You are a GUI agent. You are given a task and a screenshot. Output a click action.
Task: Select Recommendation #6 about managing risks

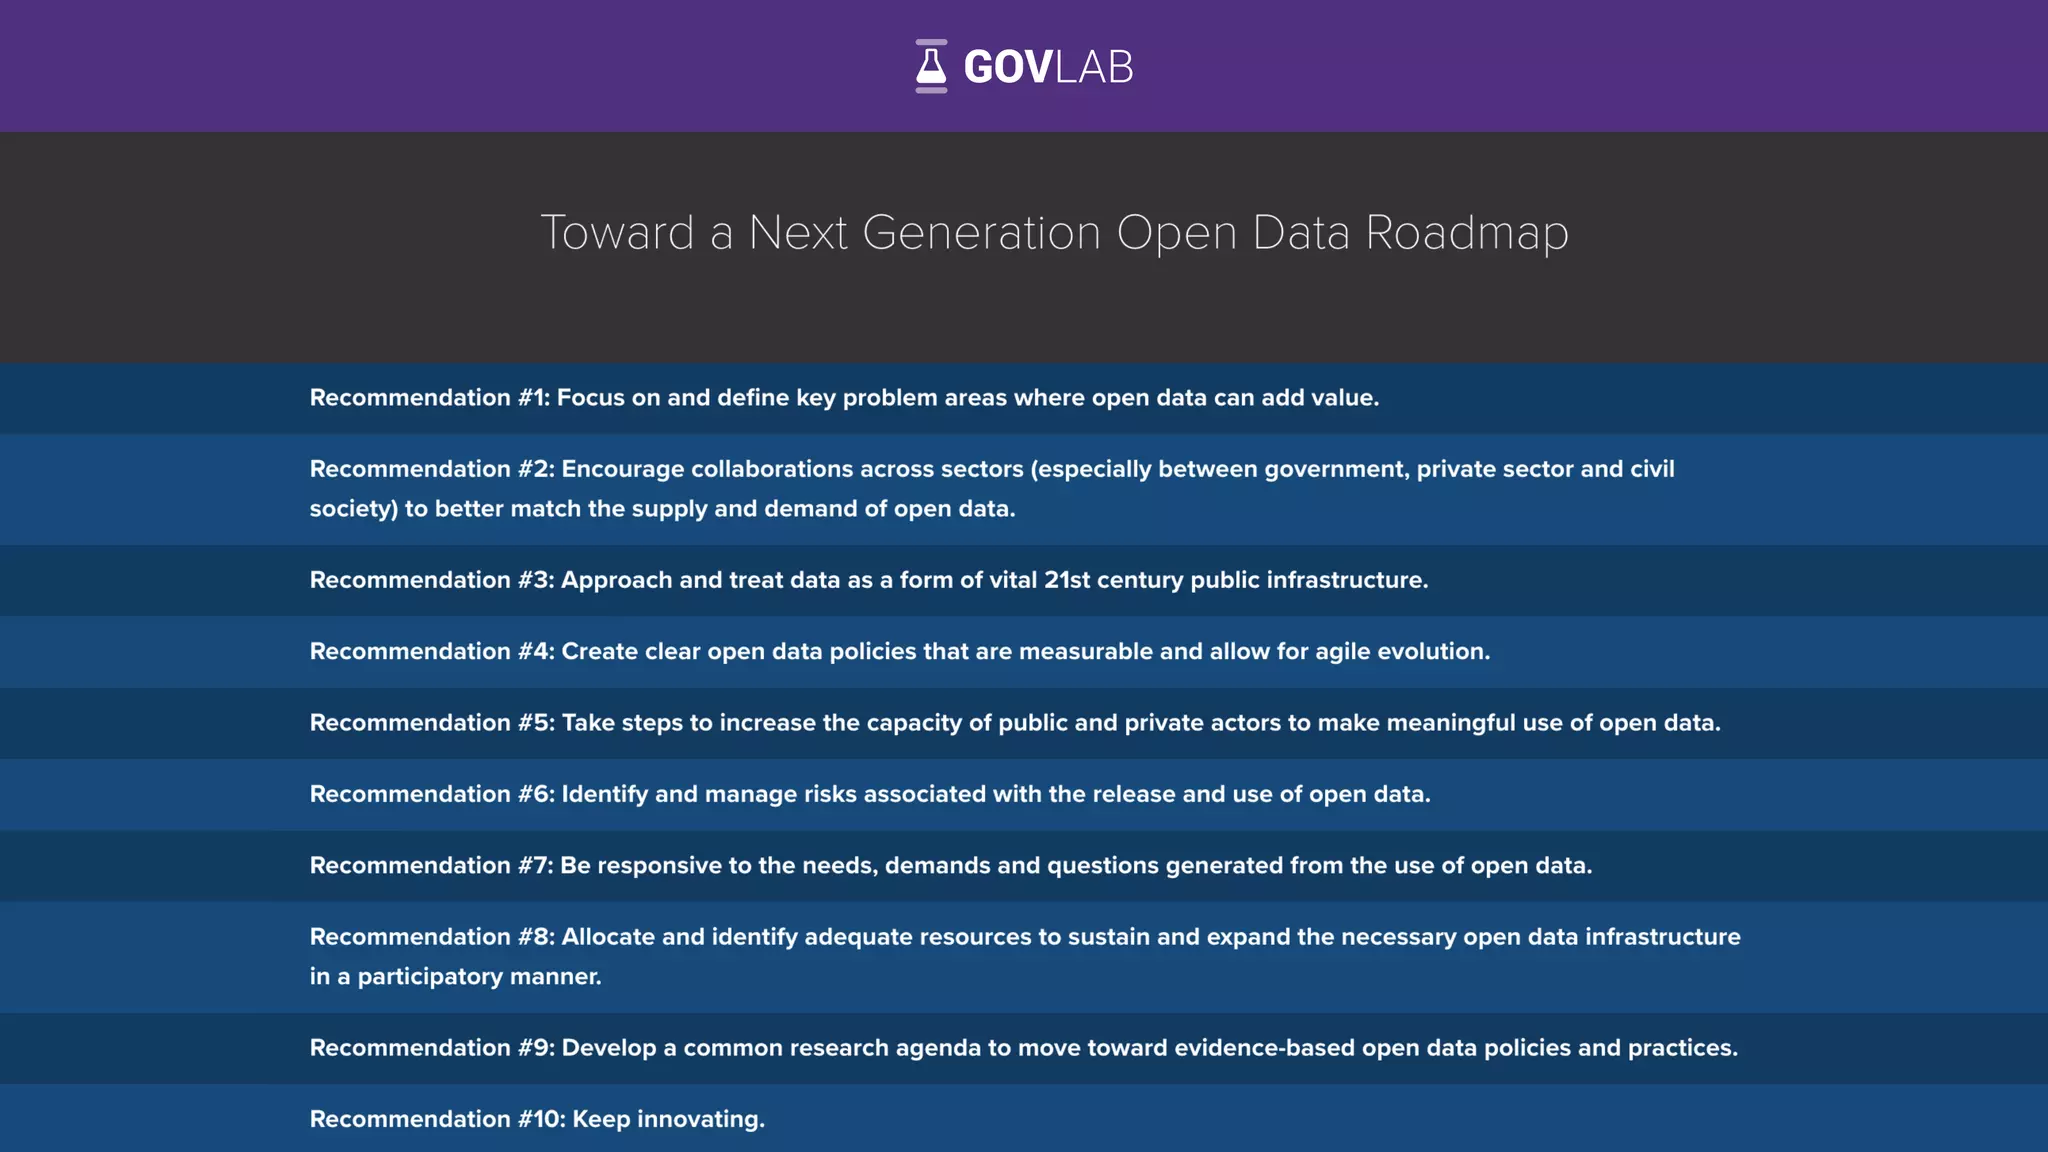(869, 794)
